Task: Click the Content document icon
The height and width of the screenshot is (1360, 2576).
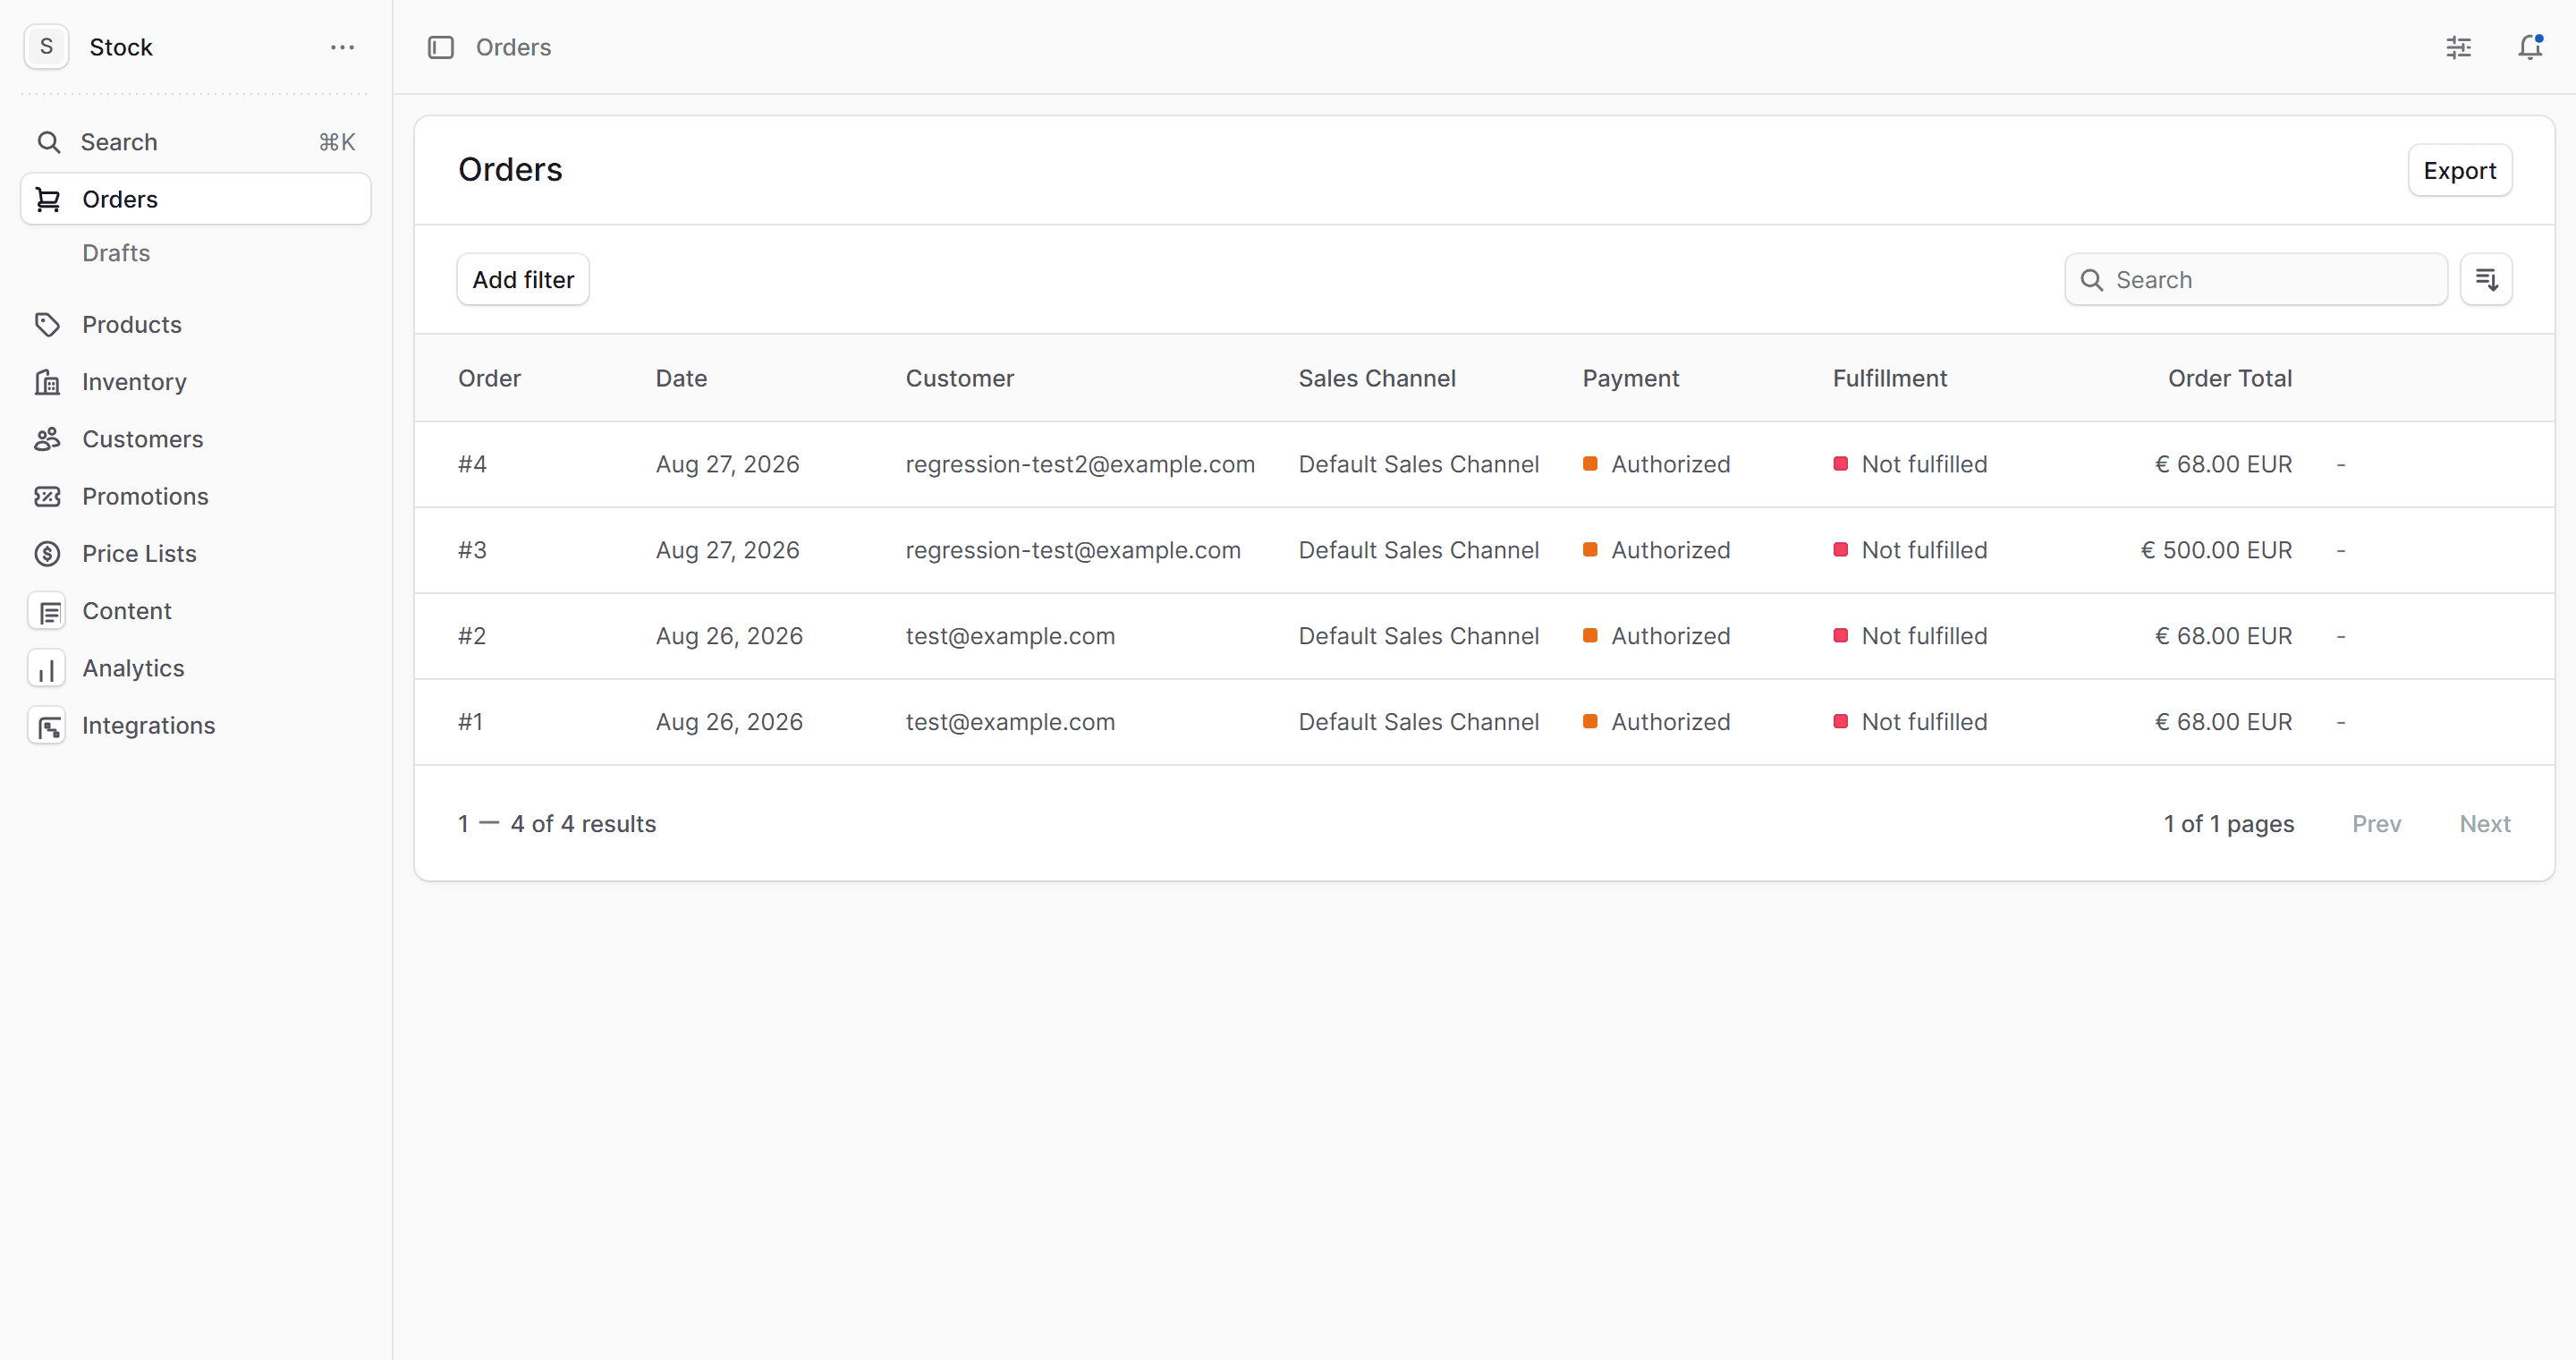Action: pos(47,611)
